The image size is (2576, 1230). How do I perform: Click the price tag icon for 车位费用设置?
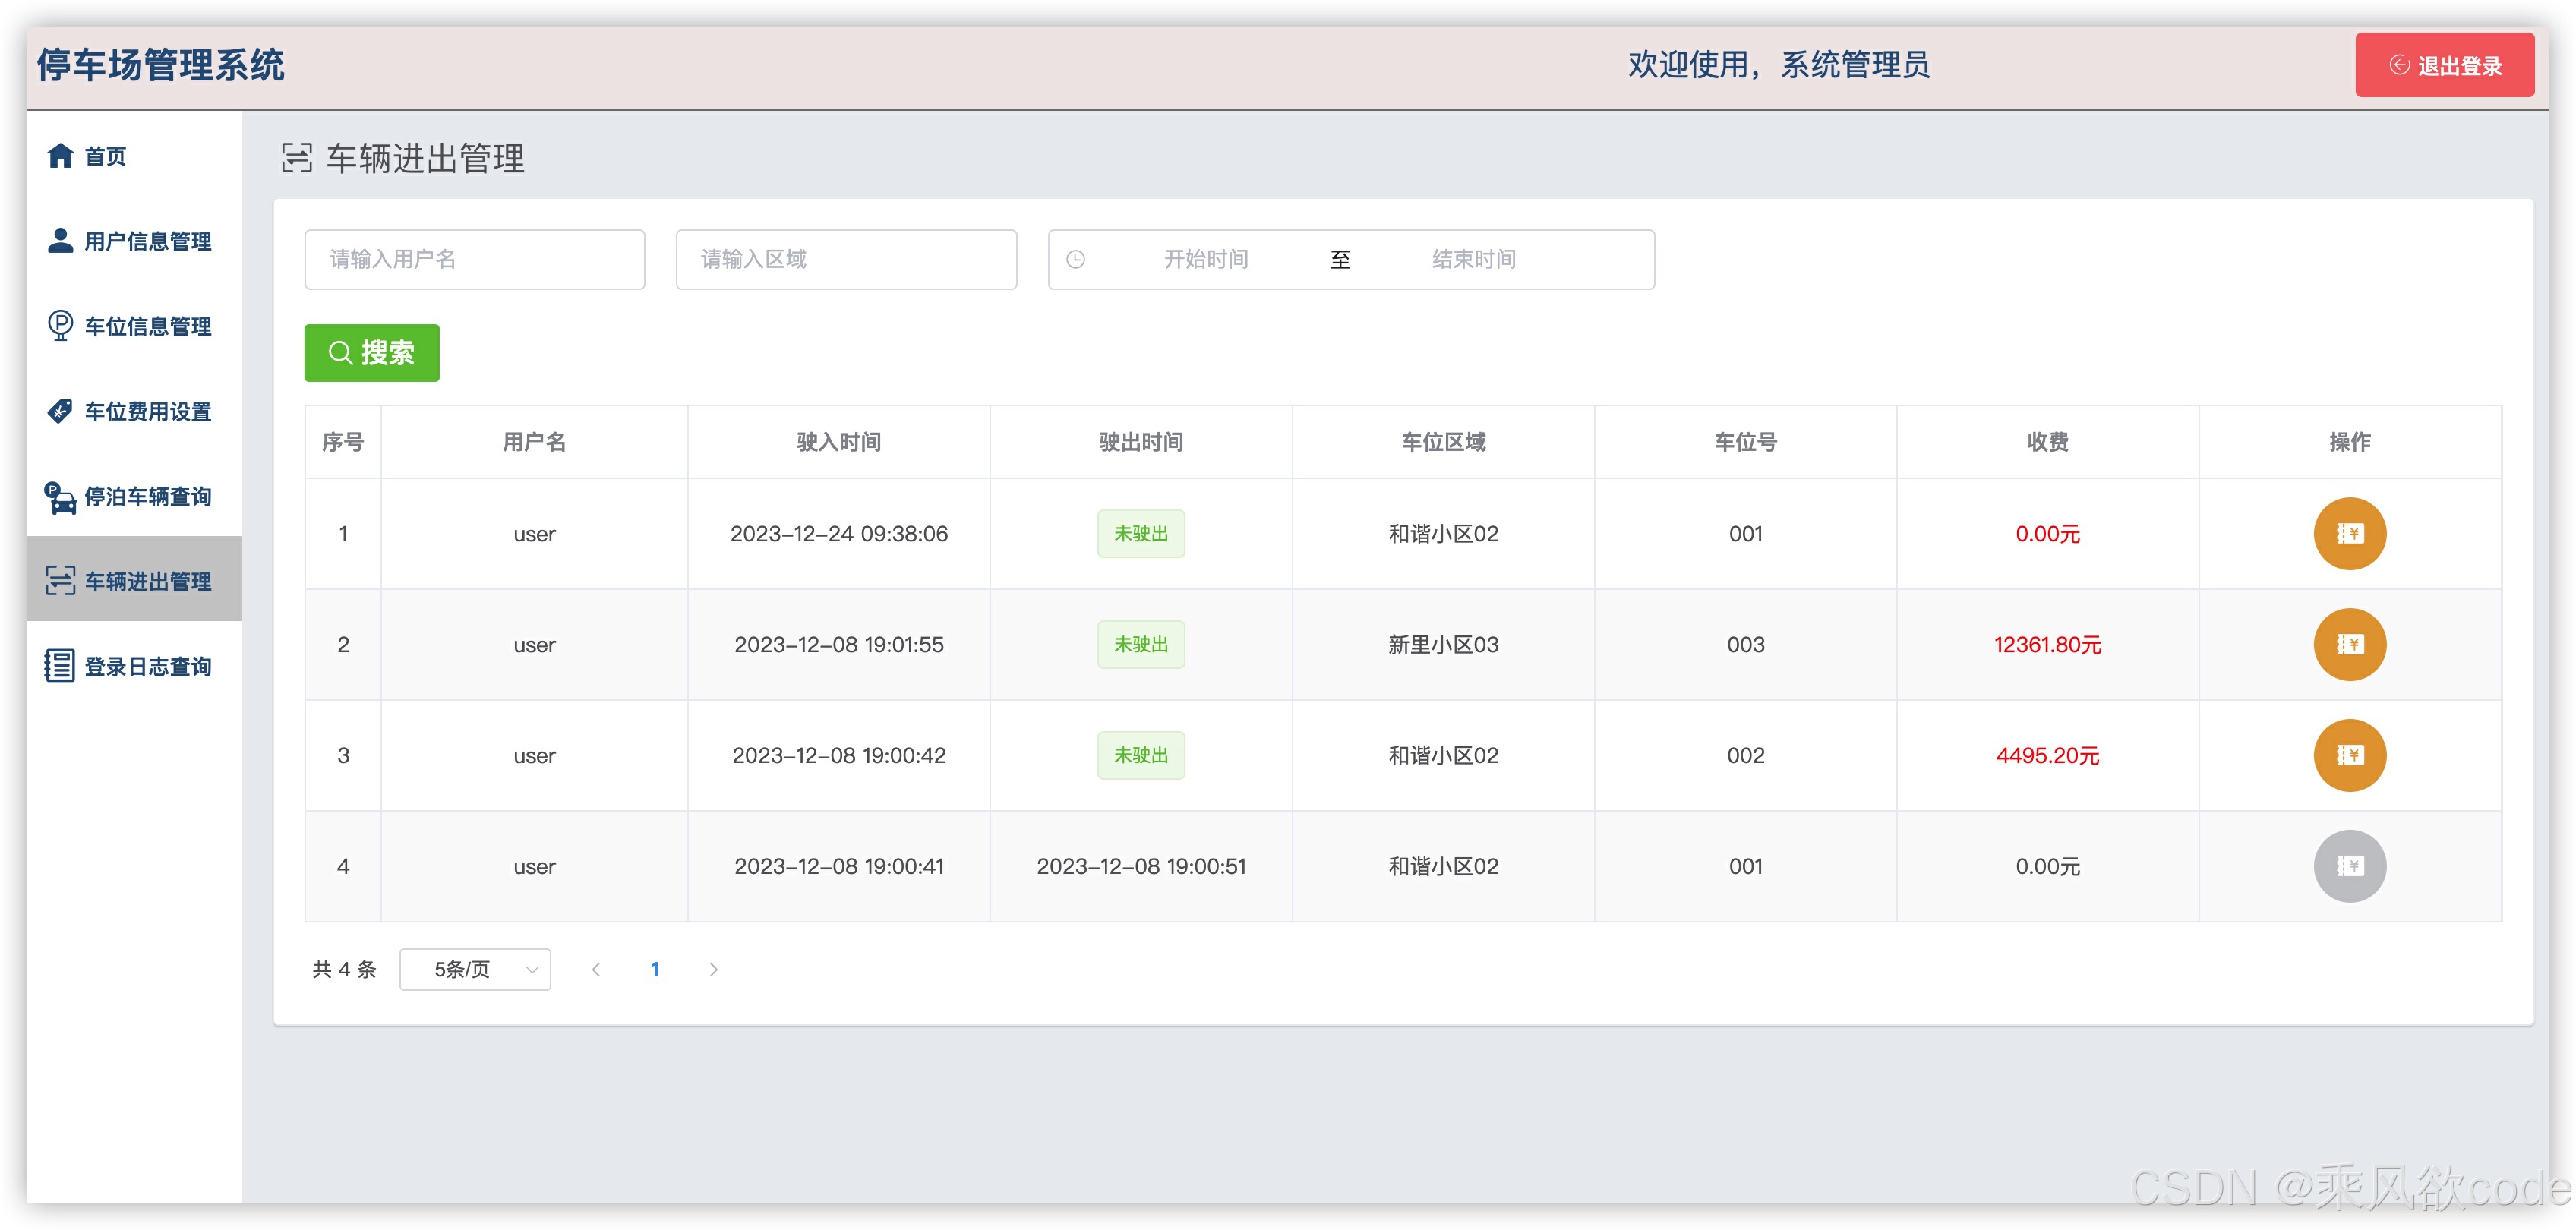pos(60,411)
